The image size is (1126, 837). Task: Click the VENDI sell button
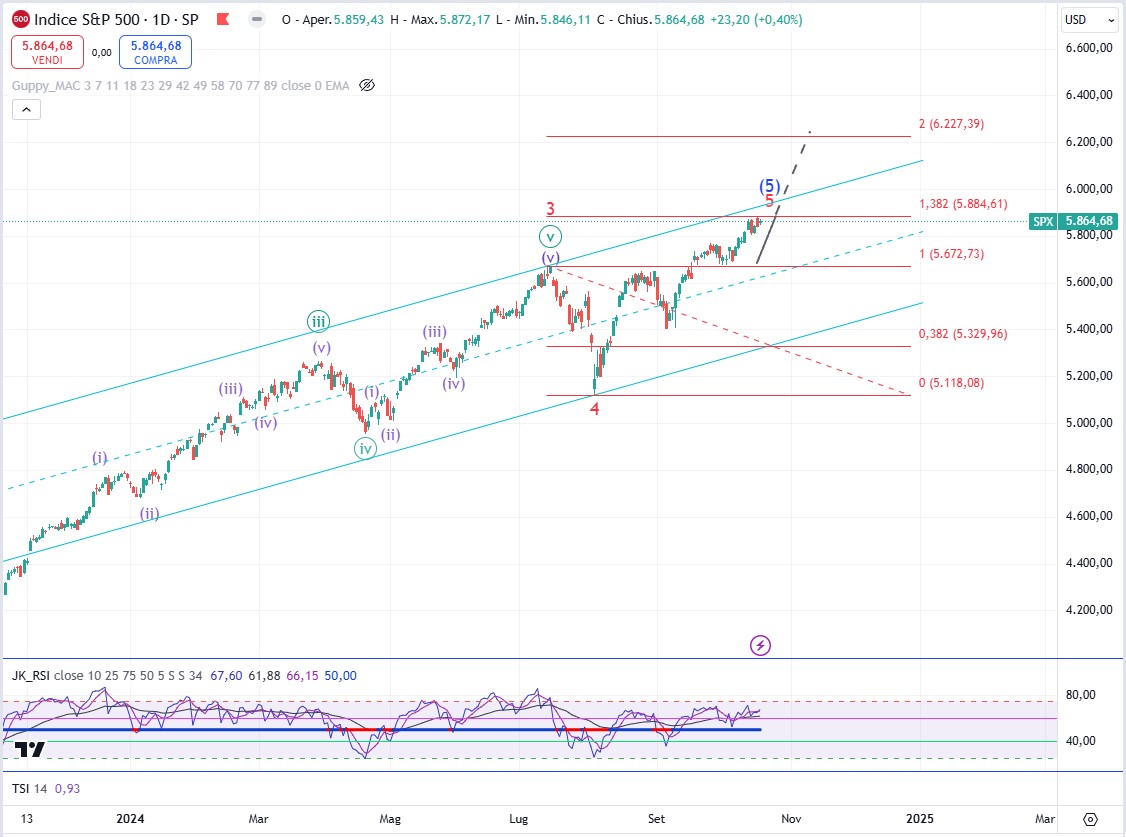47,52
